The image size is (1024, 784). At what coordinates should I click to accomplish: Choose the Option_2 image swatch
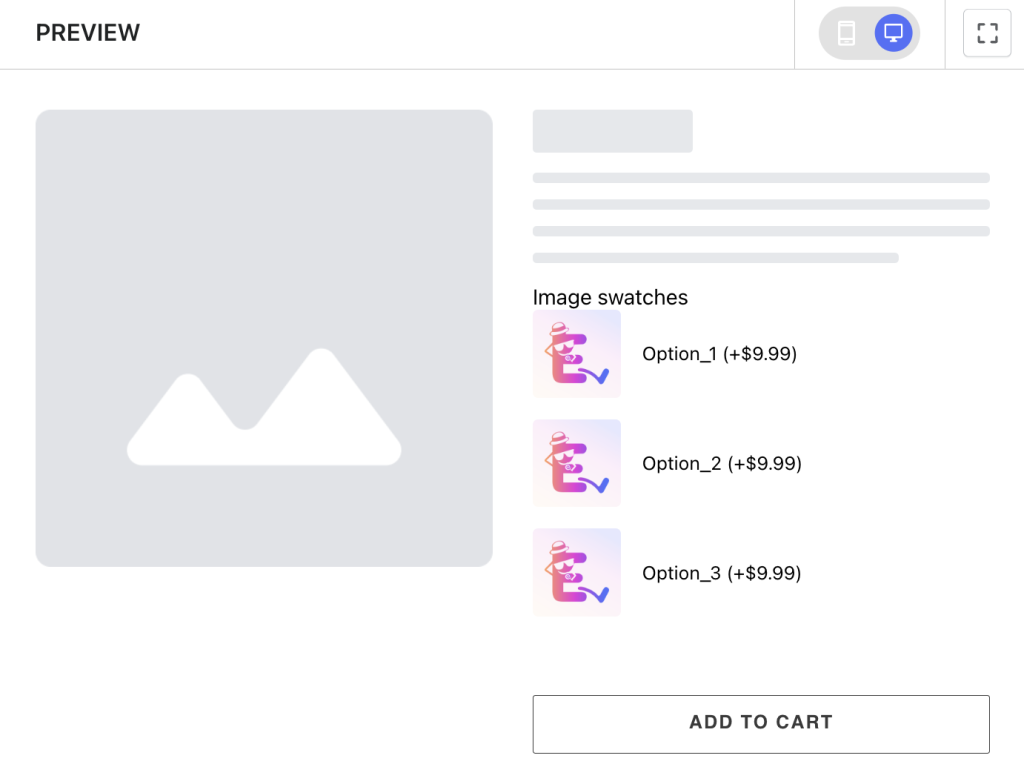click(x=577, y=463)
